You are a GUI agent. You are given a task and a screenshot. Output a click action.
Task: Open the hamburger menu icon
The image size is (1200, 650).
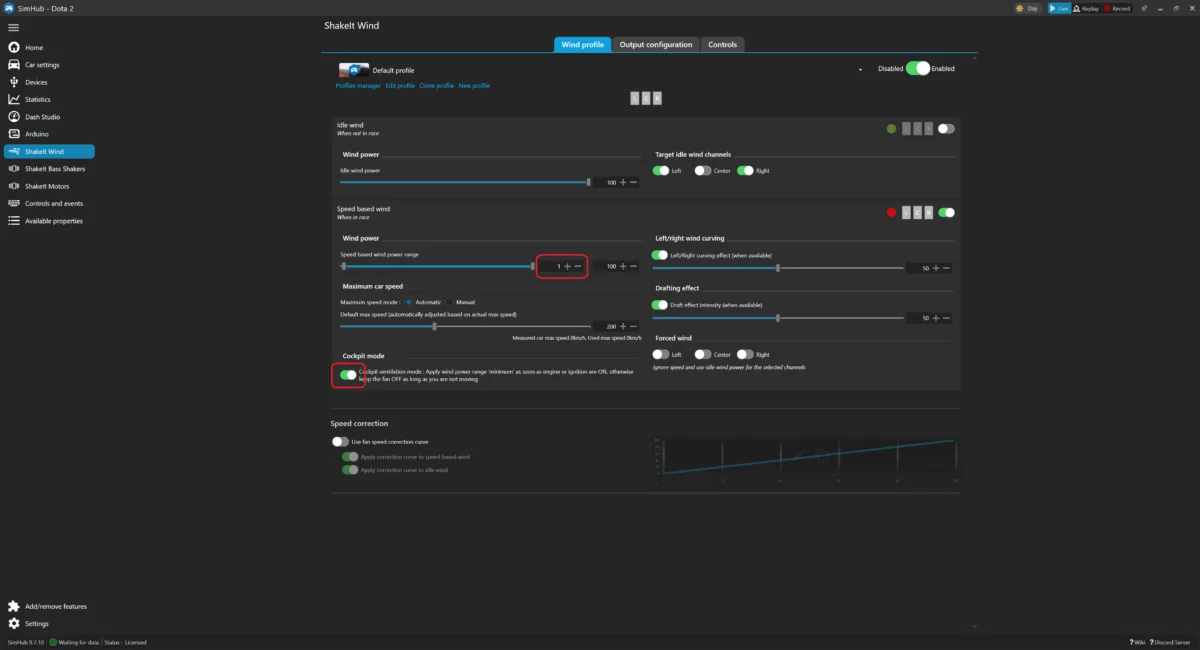(x=13, y=27)
